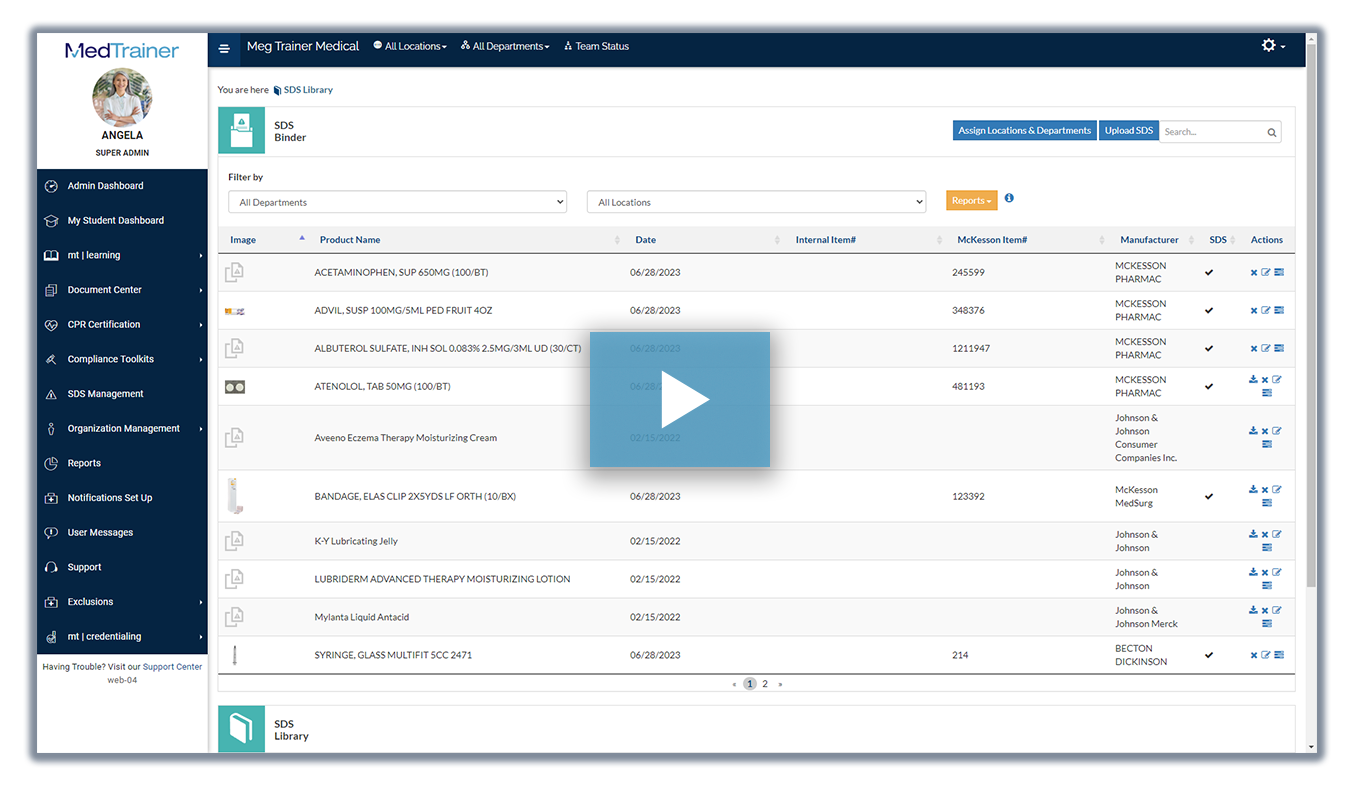Screen dimensions: 1359x798
Task: Click the BANDAGE product image thumbnail
Action: click(234, 496)
